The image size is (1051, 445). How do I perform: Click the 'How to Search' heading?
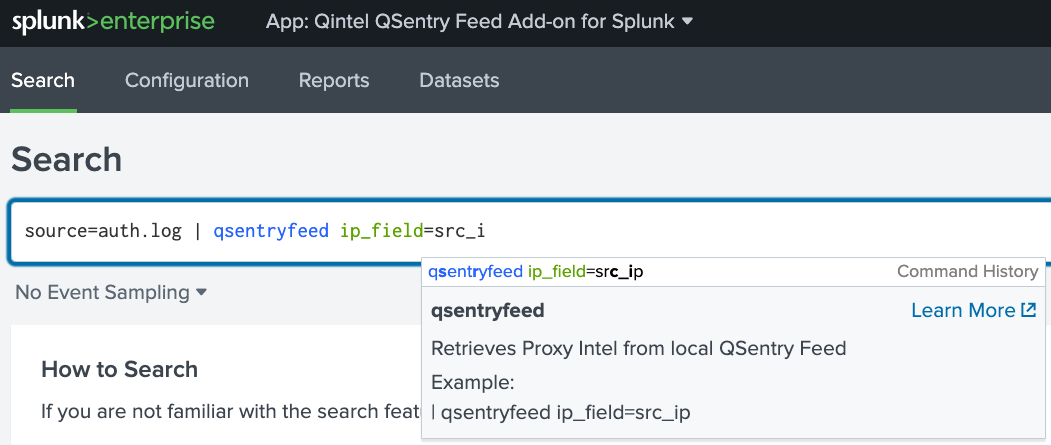pyautogui.click(x=119, y=369)
